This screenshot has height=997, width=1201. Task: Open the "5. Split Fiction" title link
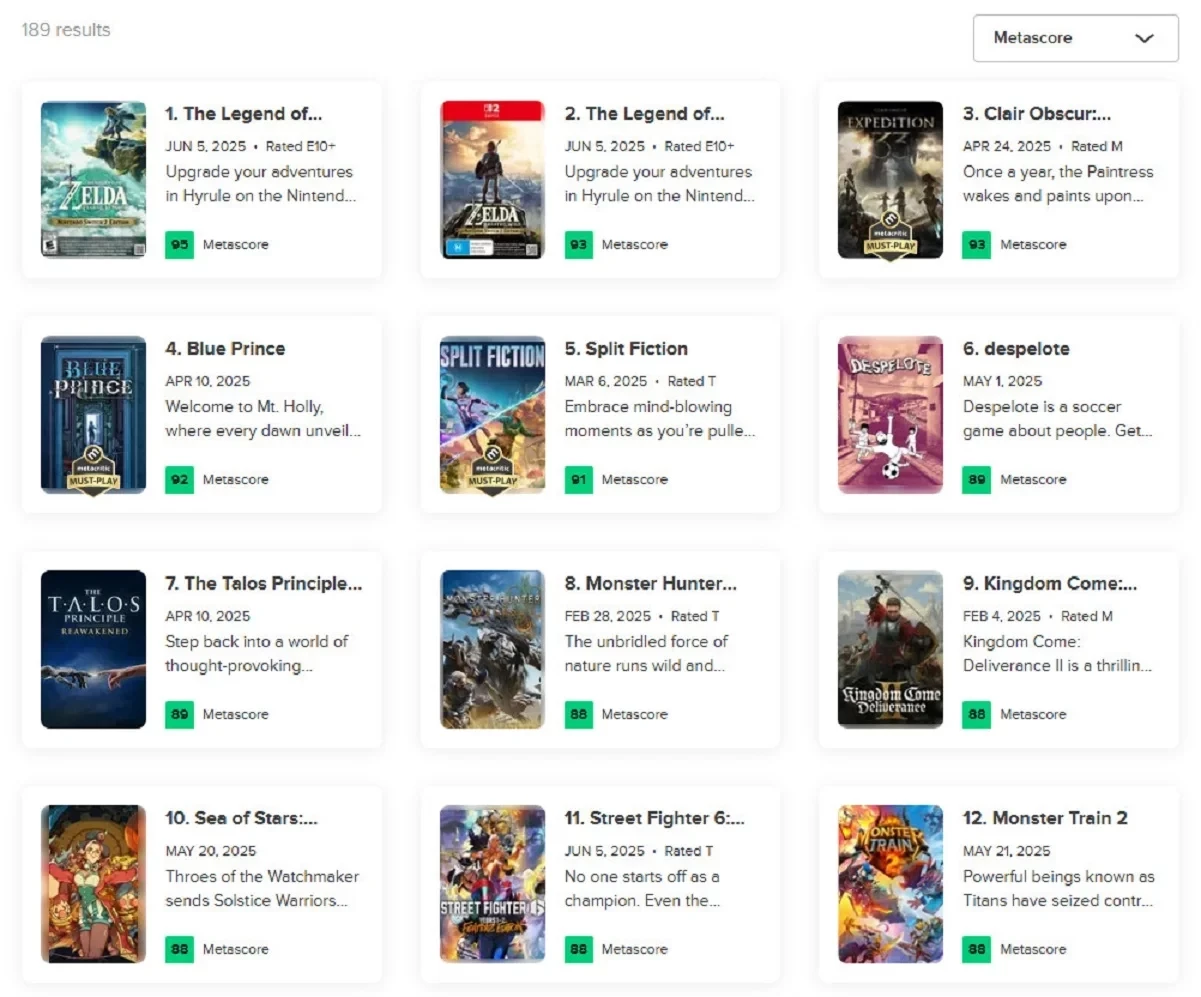point(626,349)
